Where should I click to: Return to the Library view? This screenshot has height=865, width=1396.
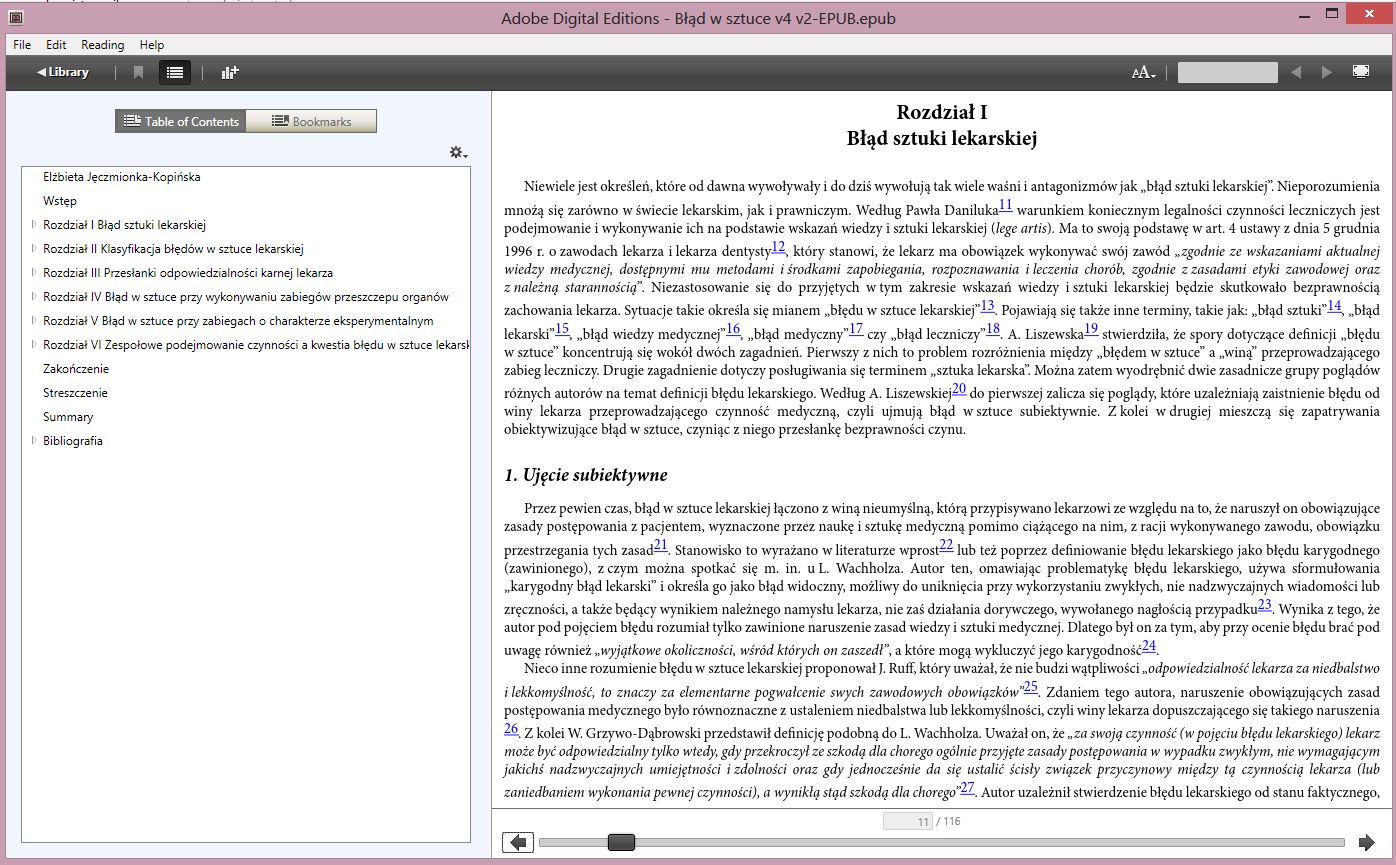tap(62, 72)
